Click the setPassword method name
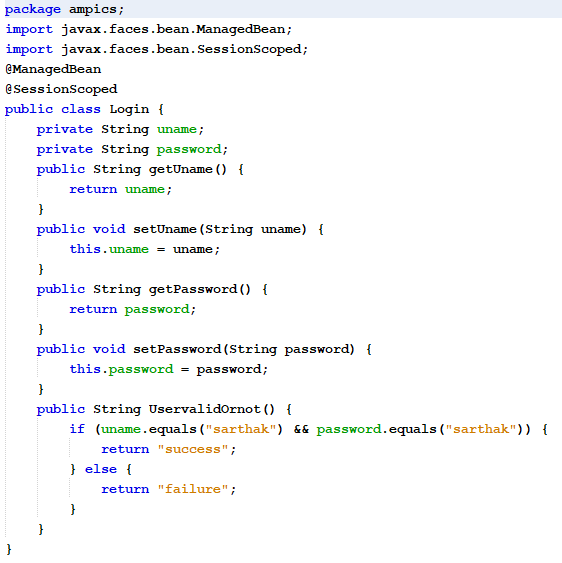 click(177, 349)
